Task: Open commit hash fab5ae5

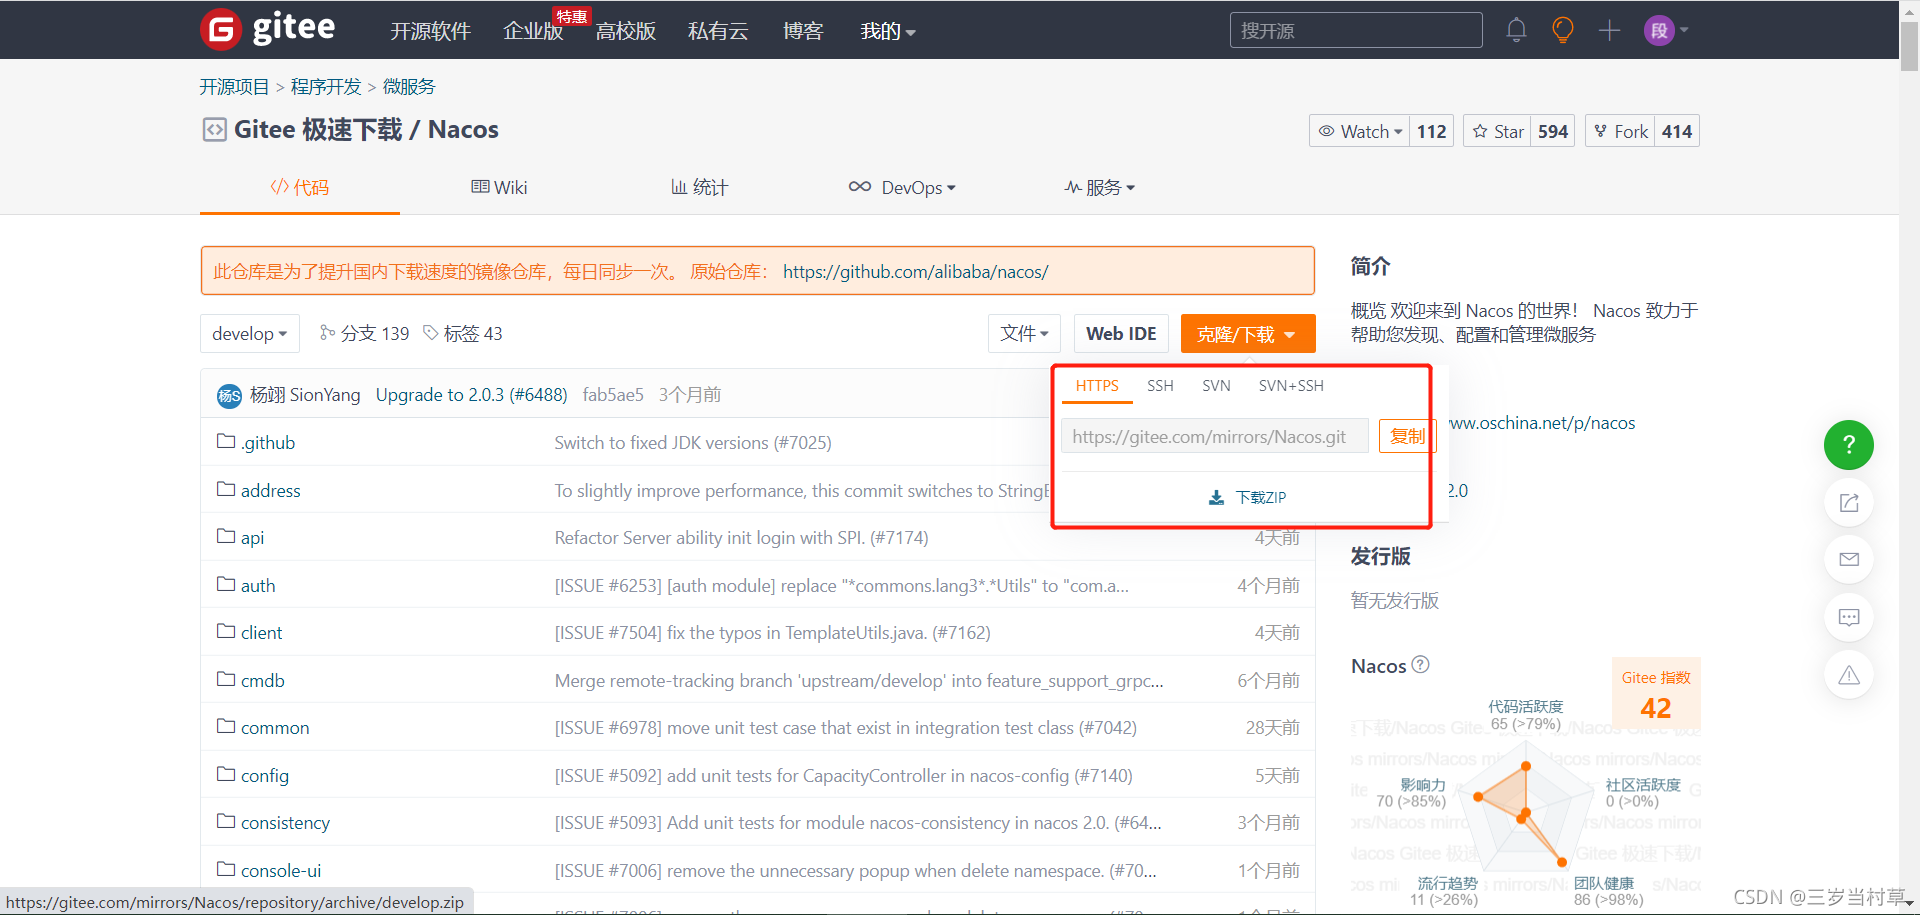Action: click(613, 395)
